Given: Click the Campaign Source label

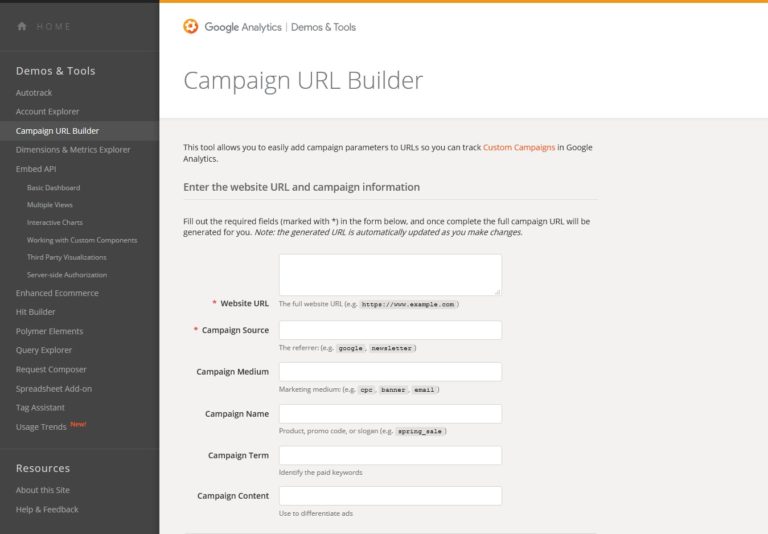Looking at the screenshot, I should click(235, 330).
